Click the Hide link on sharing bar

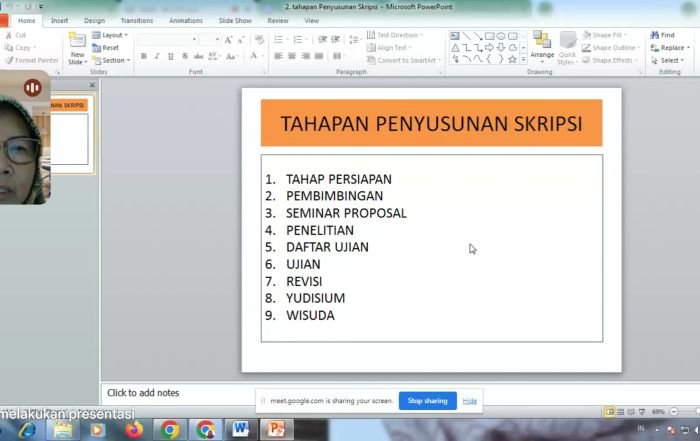coord(469,401)
